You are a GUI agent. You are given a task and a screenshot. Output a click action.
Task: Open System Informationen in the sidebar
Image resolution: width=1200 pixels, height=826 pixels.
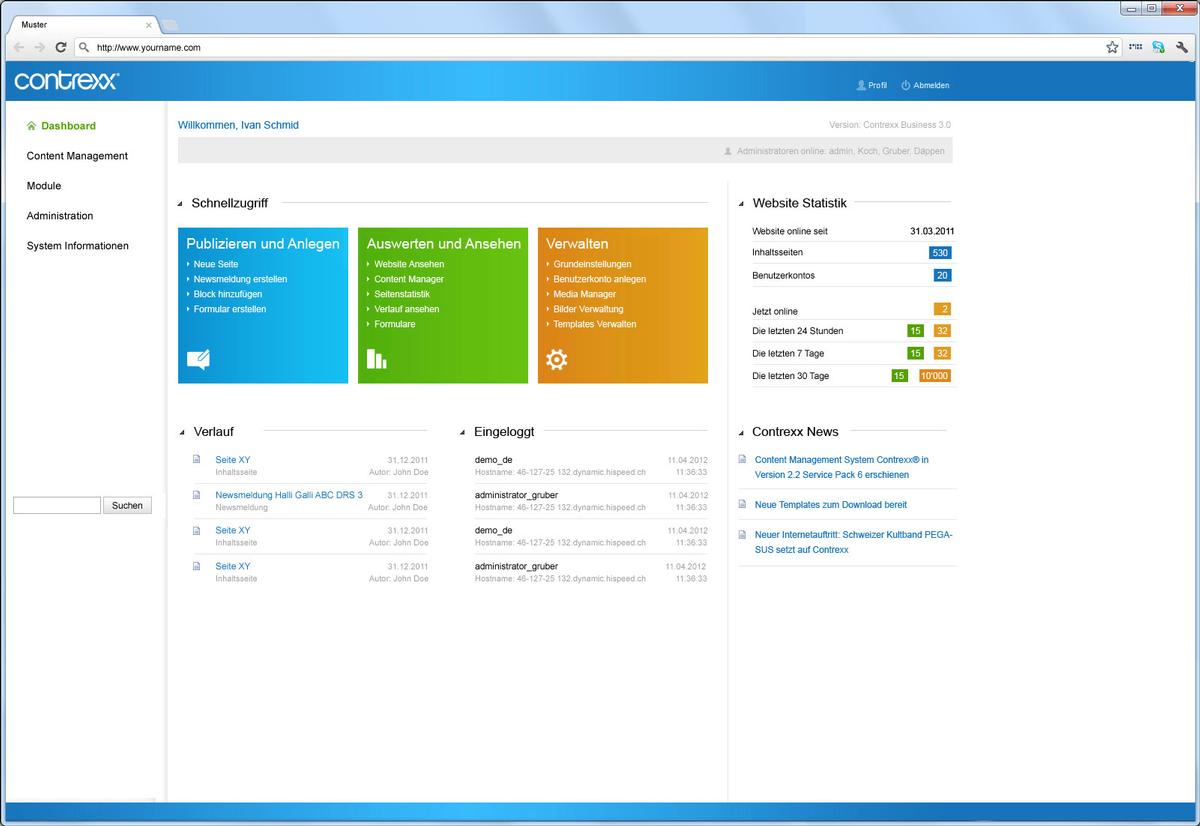tap(78, 246)
